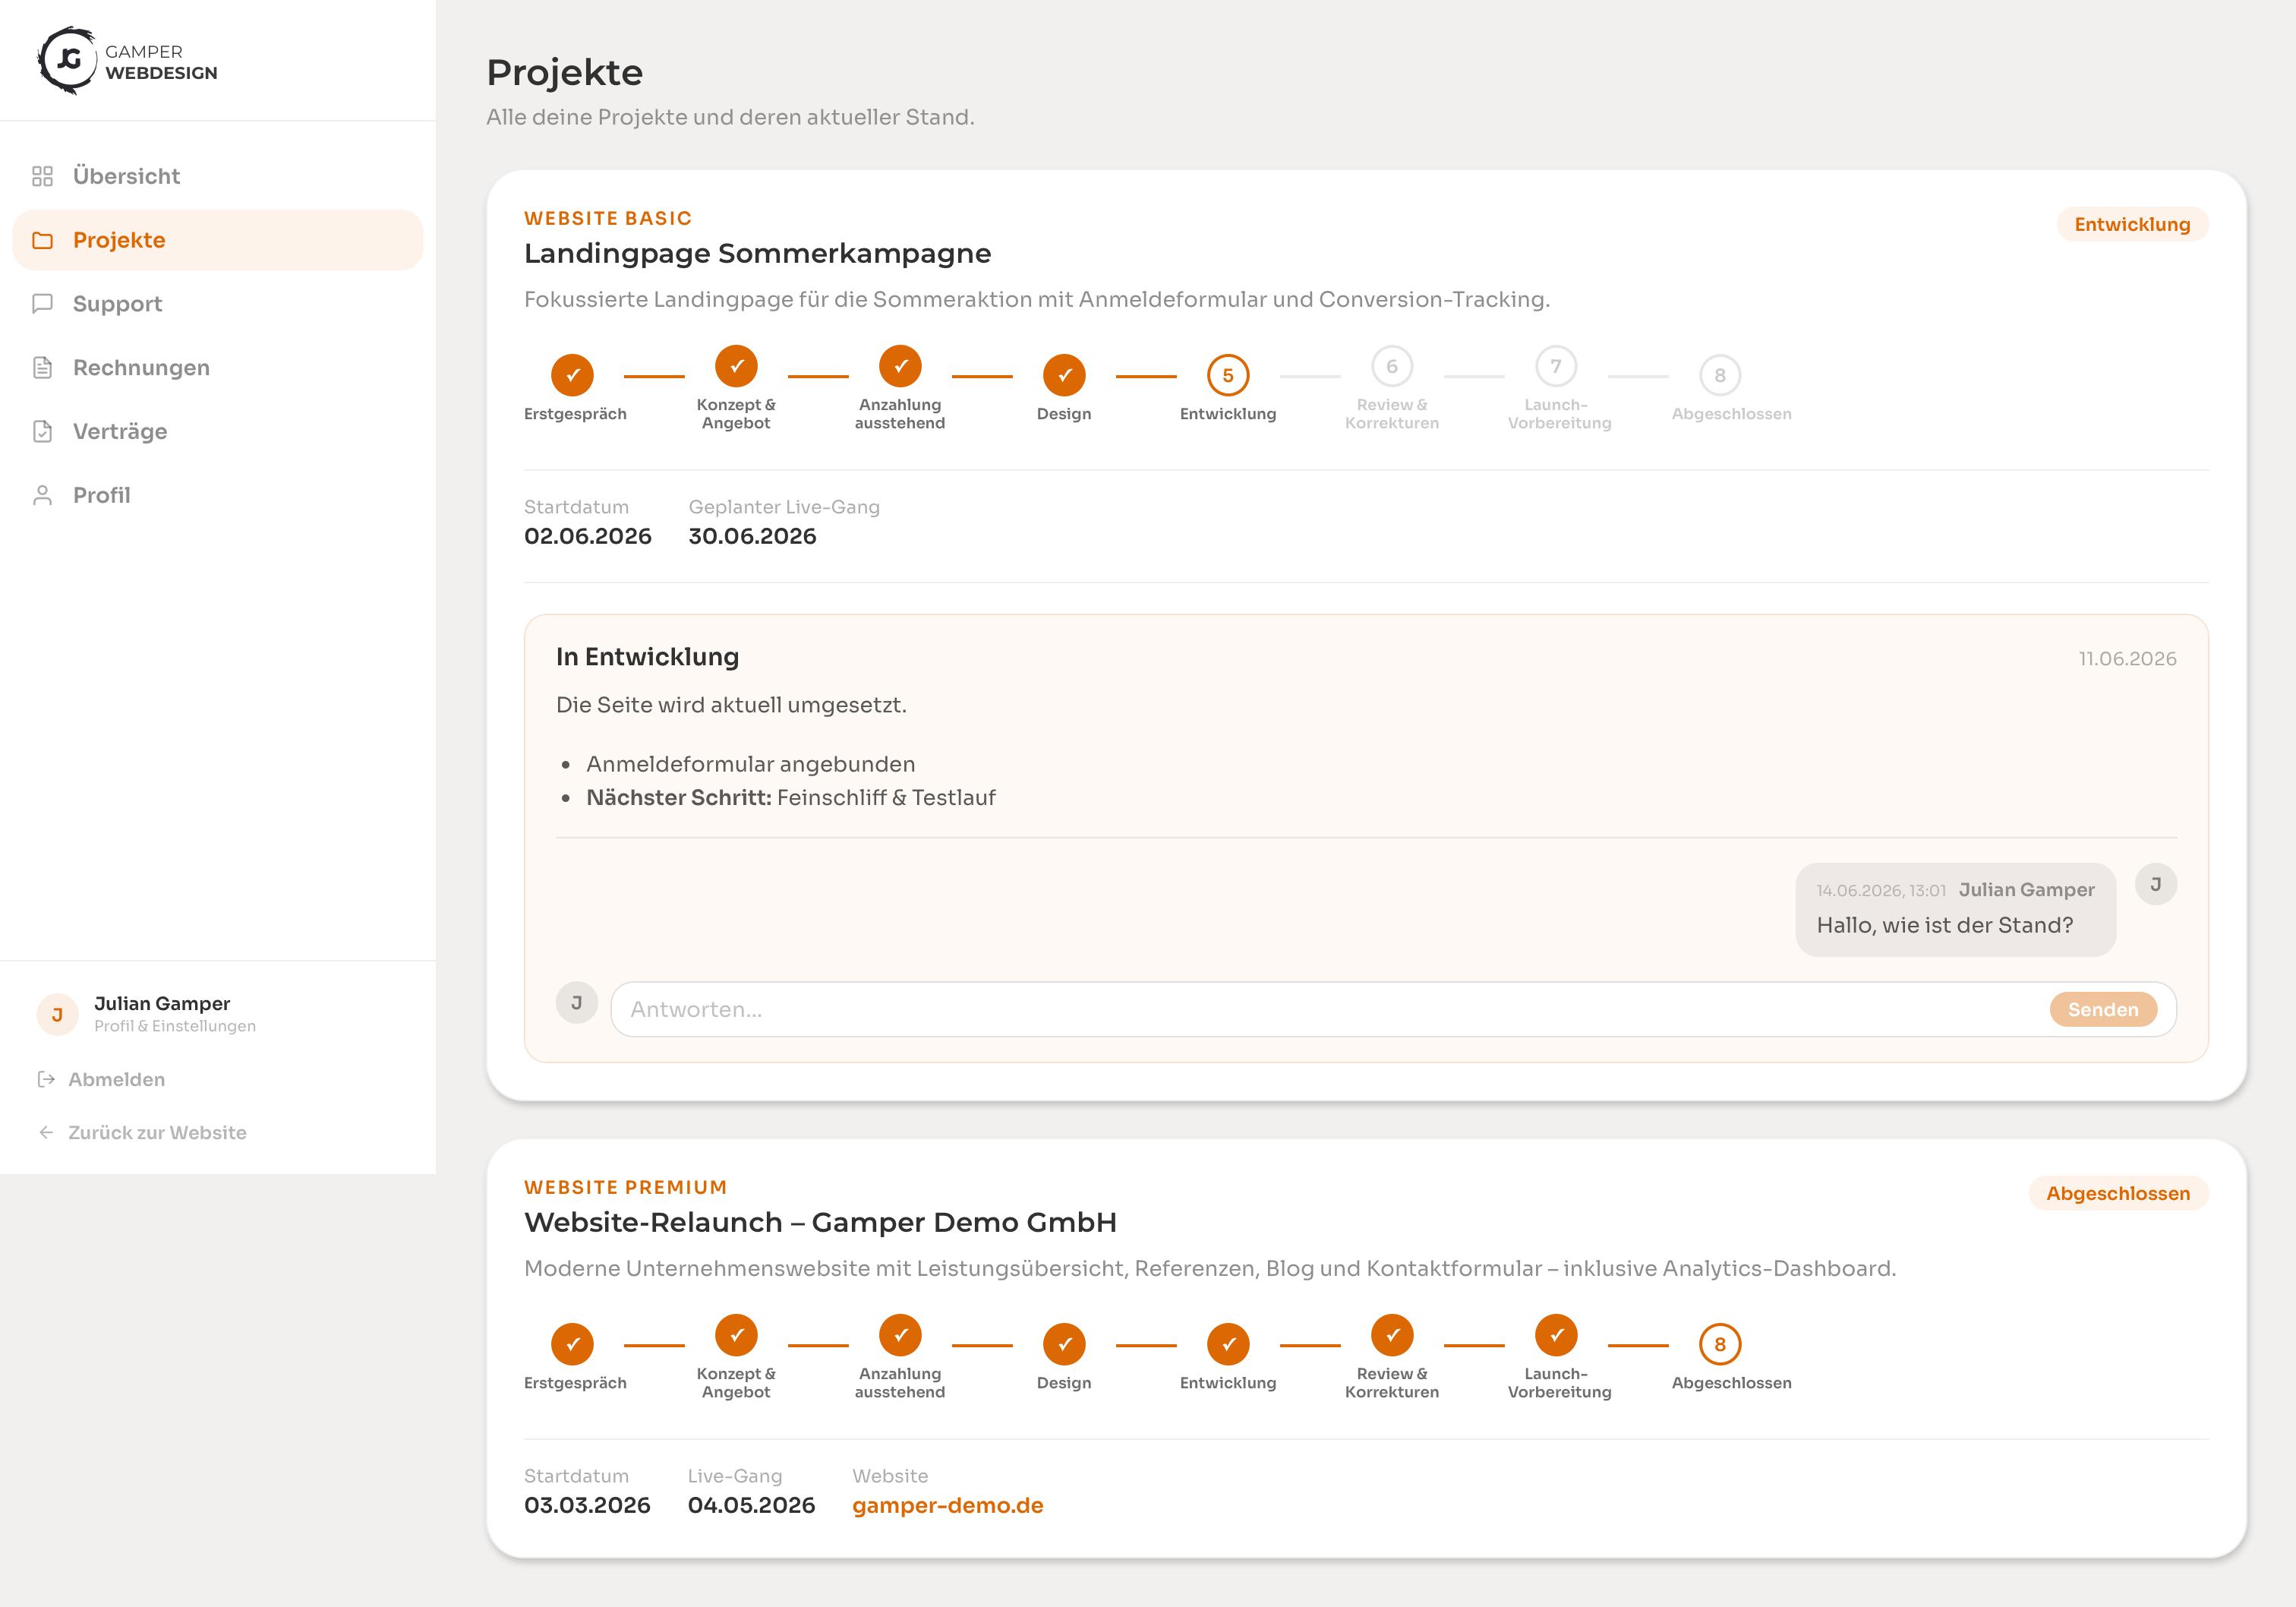This screenshot has height=1607, width=2296.
Task: Click the Hallo, wie ist der Stand? message
Action: [x=1945, y=925]
